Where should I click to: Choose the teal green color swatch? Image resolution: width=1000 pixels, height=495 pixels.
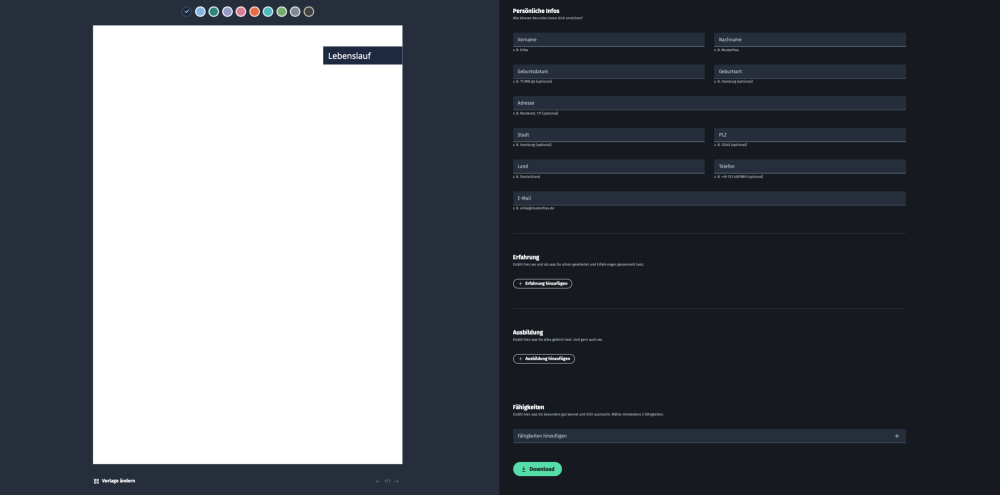(x=214, y=11)
